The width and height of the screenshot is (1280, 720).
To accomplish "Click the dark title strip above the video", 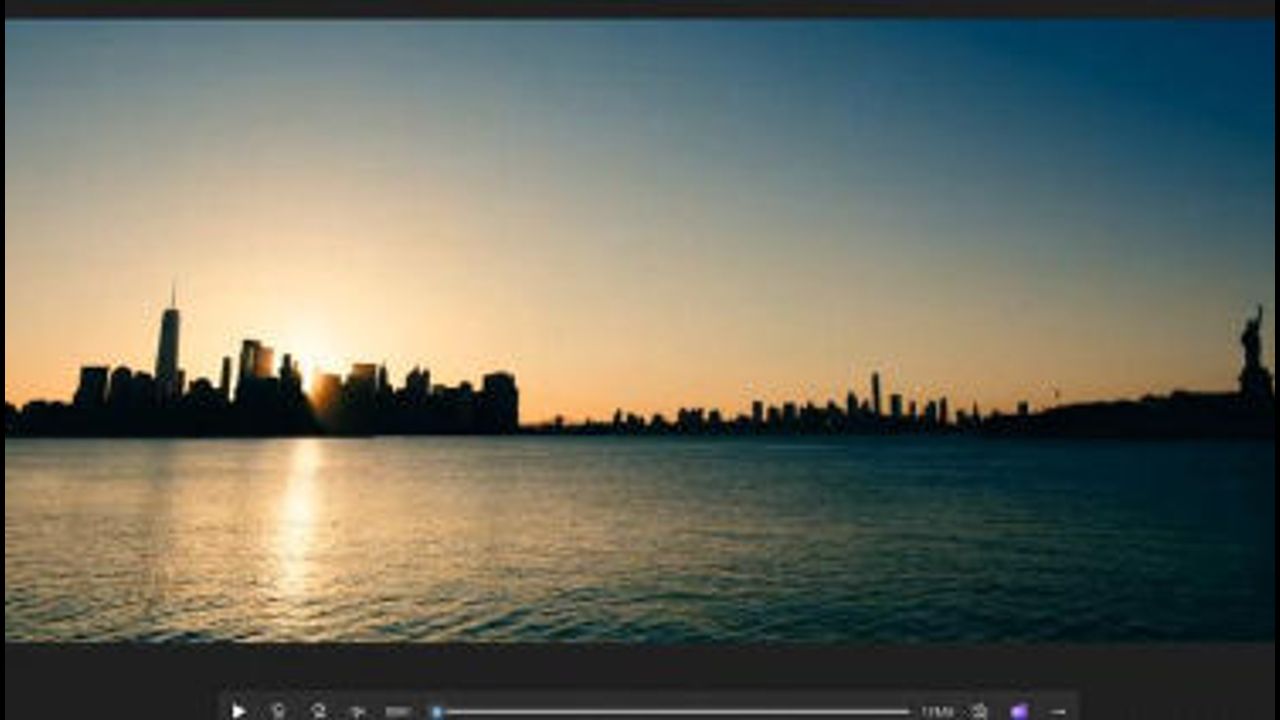I will pos(640,8).
